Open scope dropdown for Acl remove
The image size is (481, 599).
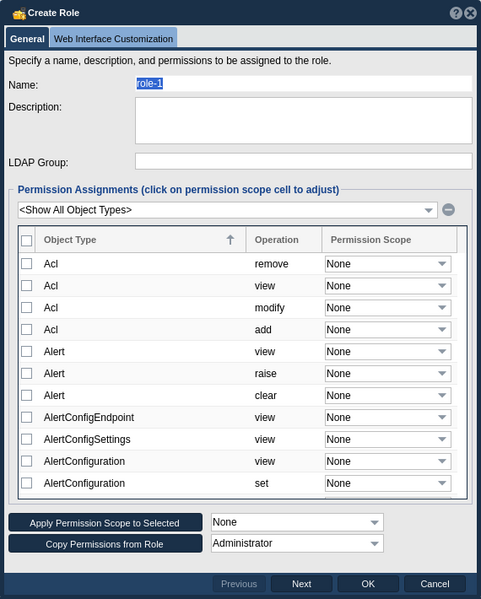coord(388,264)
